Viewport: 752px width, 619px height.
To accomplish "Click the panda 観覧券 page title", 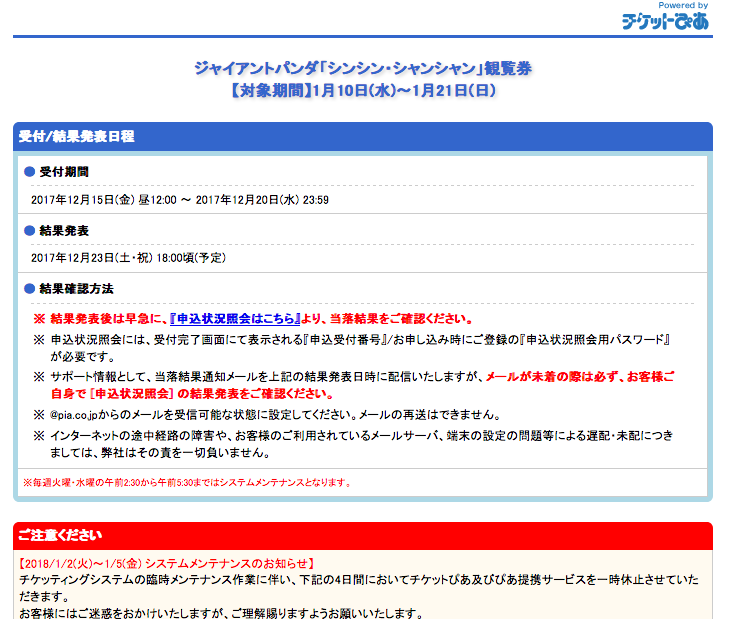I will (x=363, y=69).
